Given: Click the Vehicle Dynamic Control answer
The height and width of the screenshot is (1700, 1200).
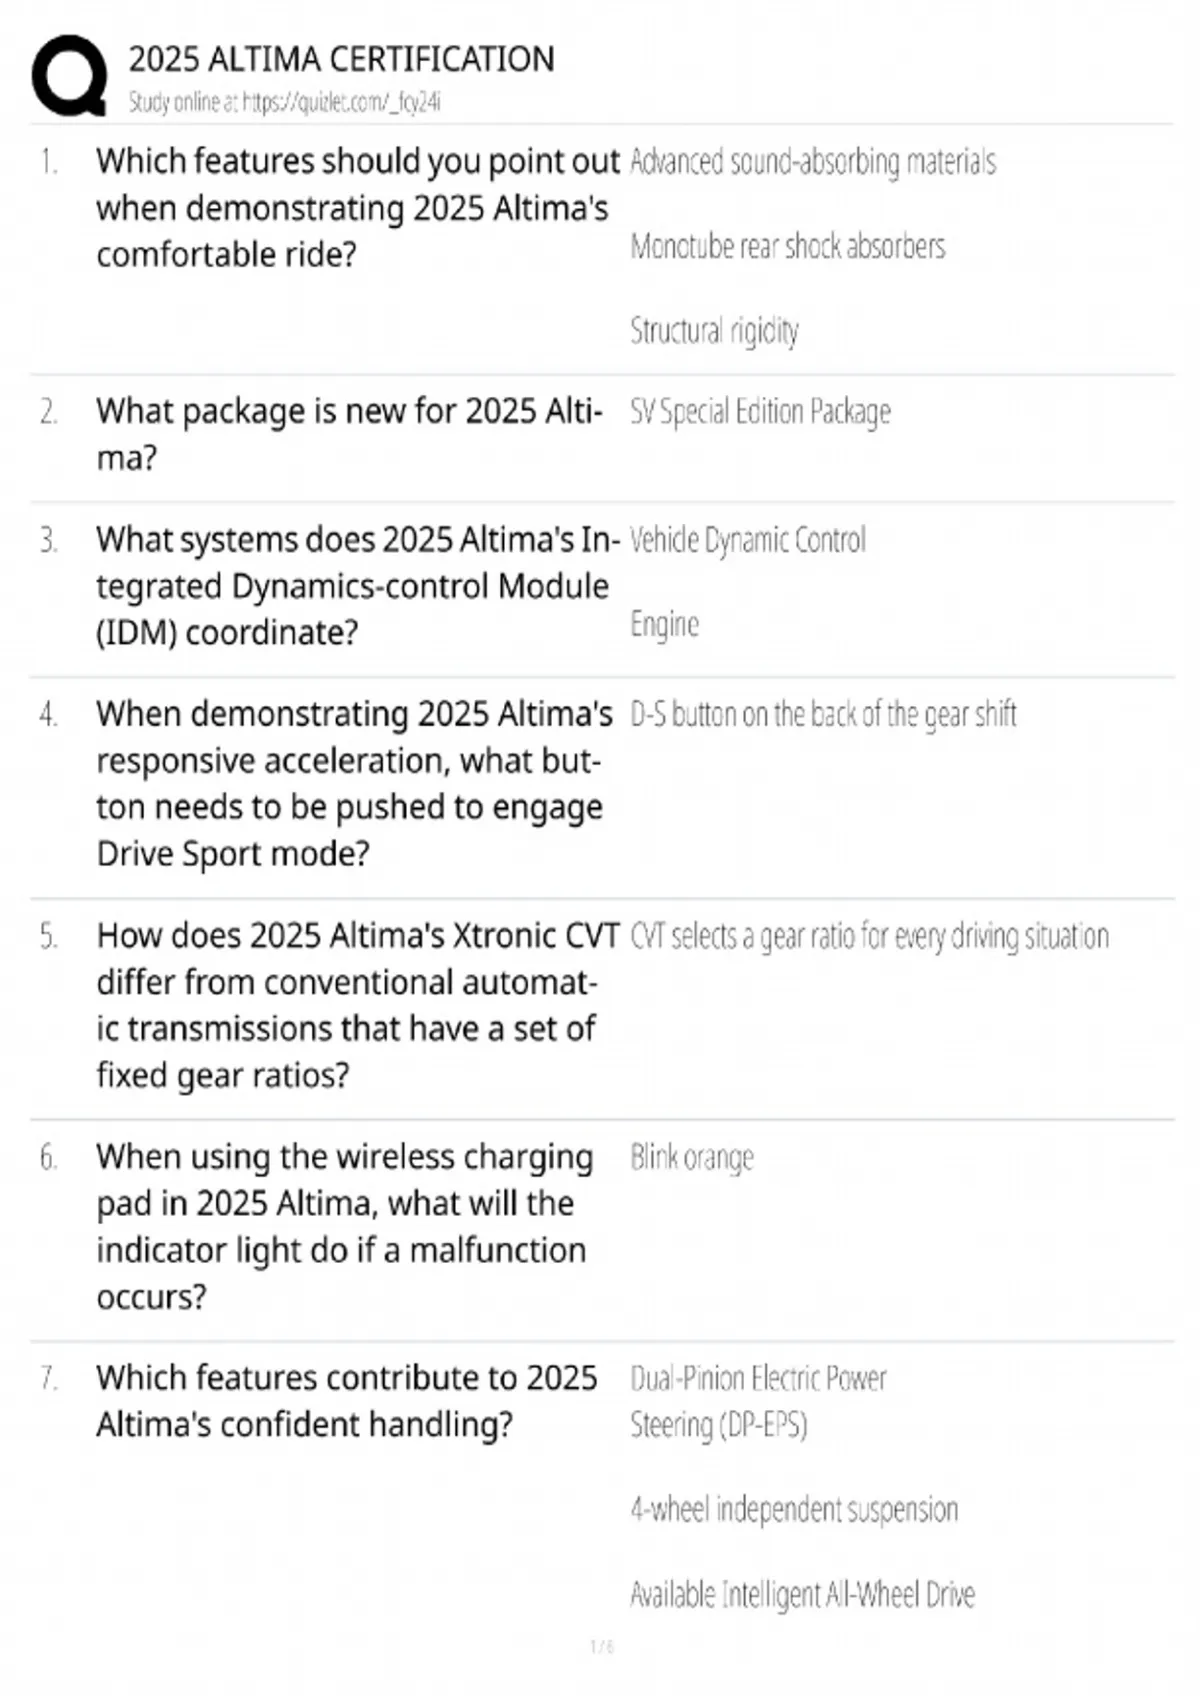Looking at the screenshot, I should click(x=748, y=540).
